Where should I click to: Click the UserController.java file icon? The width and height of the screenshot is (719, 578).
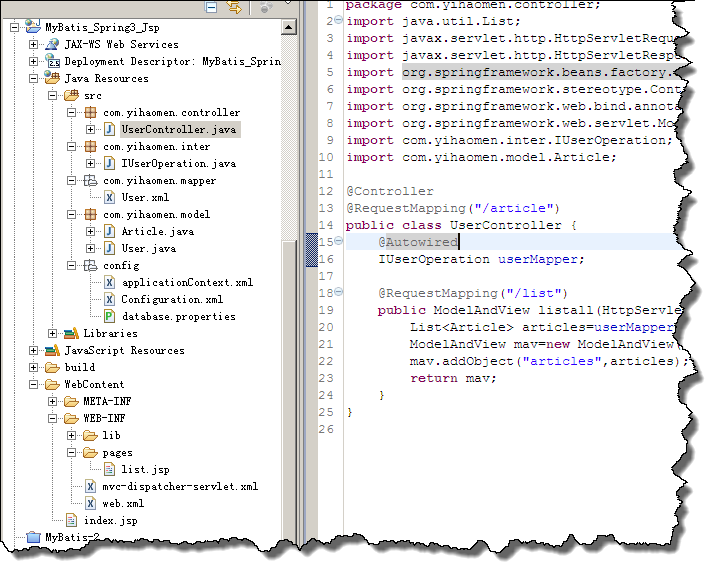point(109,129)
